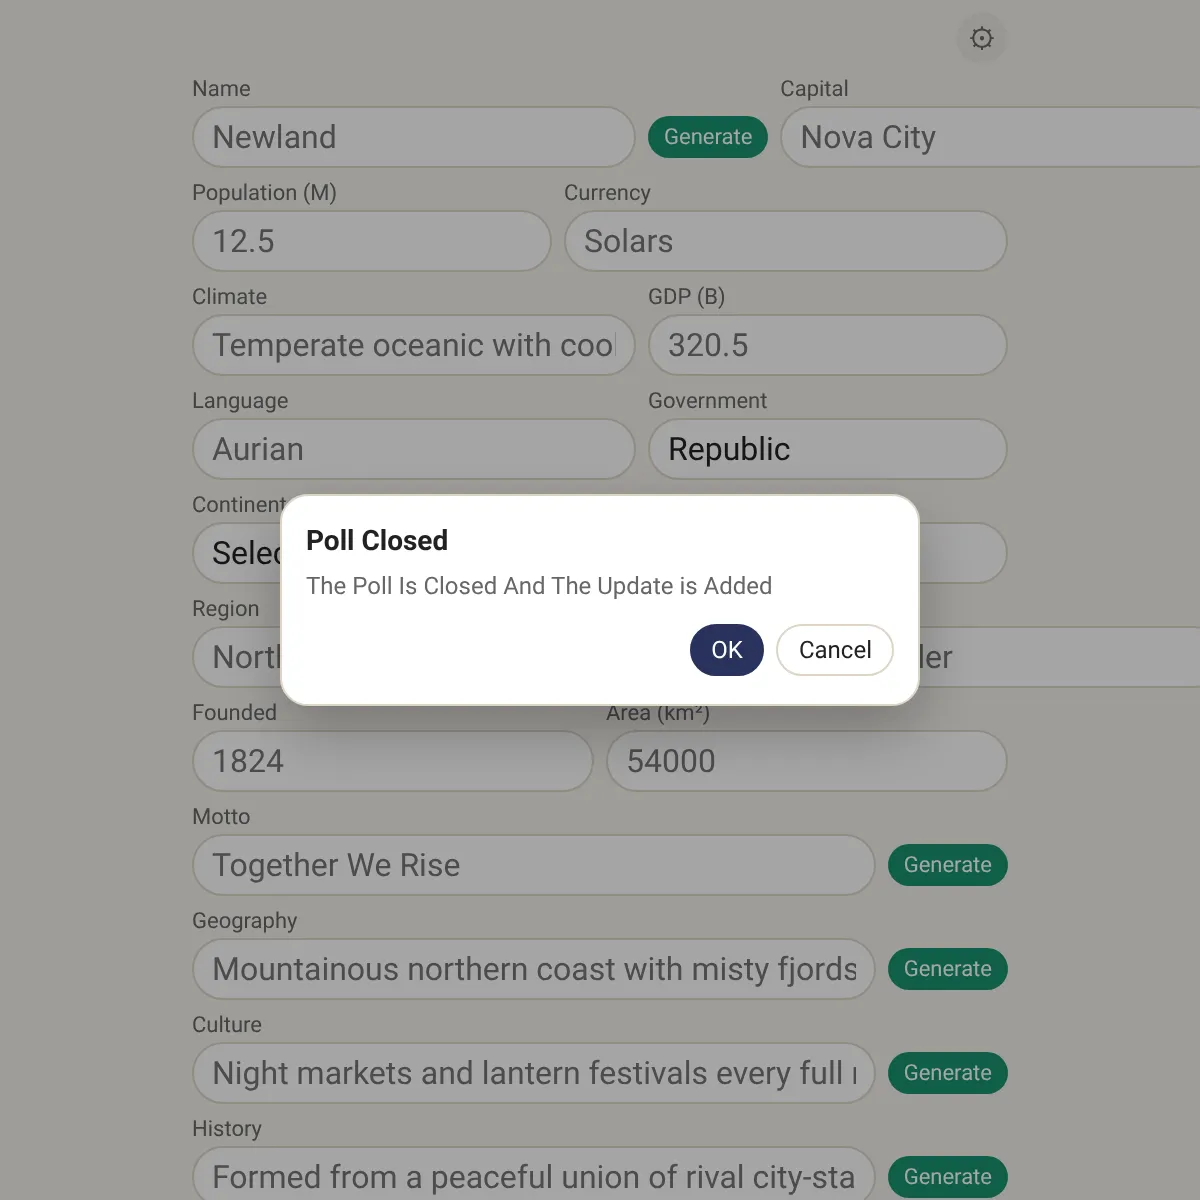
Task: Expand the Continent select box
Action: click(x=238, y=553)
